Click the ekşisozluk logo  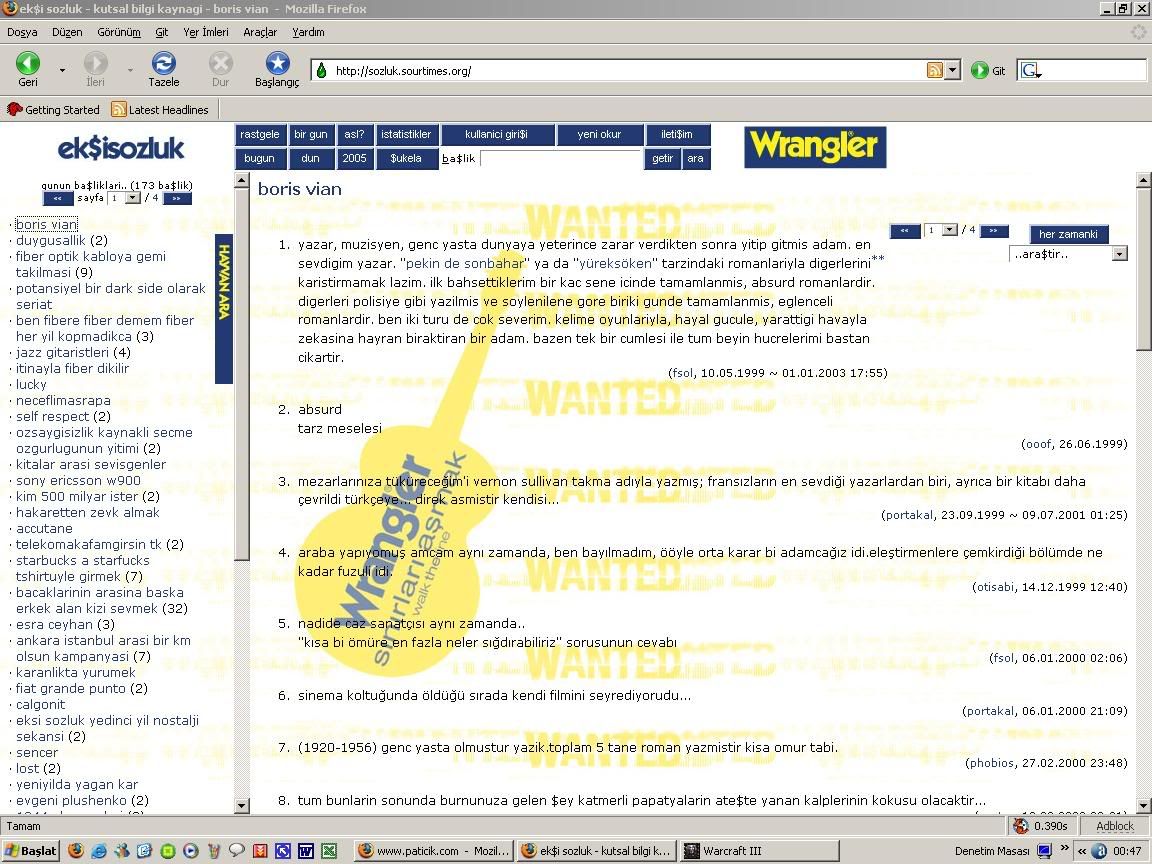121,148
